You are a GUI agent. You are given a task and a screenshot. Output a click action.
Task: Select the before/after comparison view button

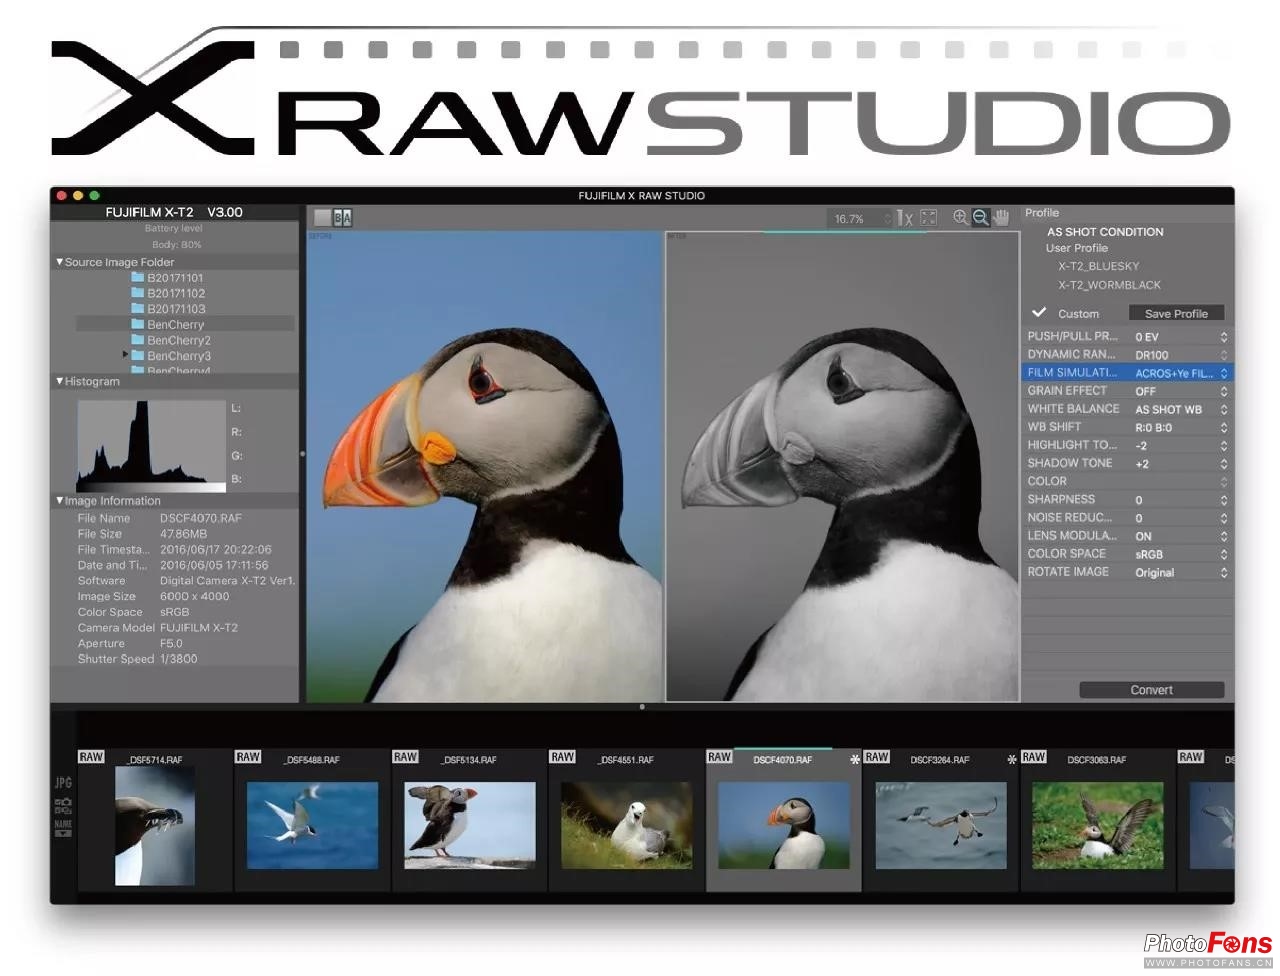point(343,217)
